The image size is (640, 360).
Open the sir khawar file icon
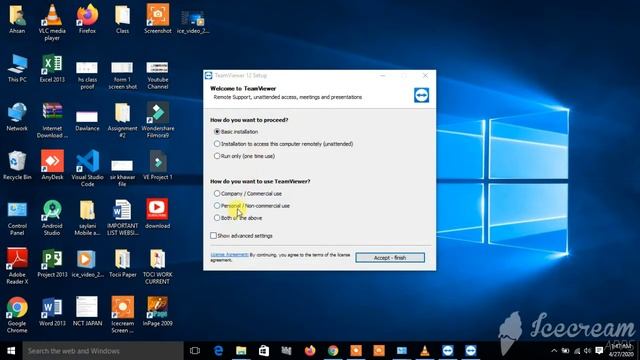(122, 173)
